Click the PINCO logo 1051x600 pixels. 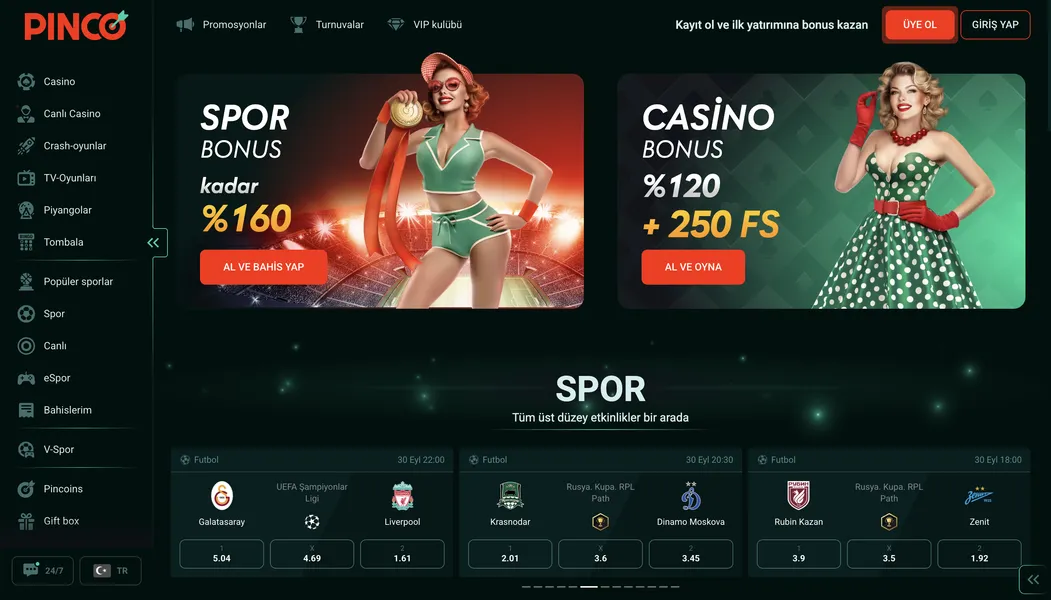coord(76,25)
